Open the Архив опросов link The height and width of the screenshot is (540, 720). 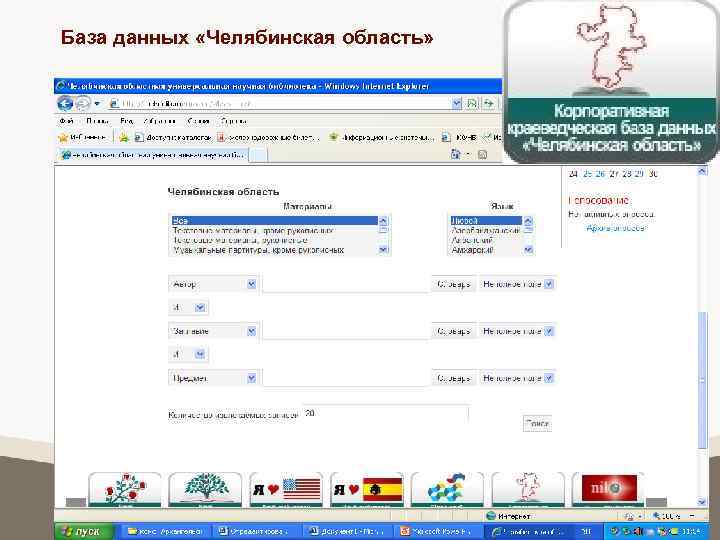pos(615,228)
